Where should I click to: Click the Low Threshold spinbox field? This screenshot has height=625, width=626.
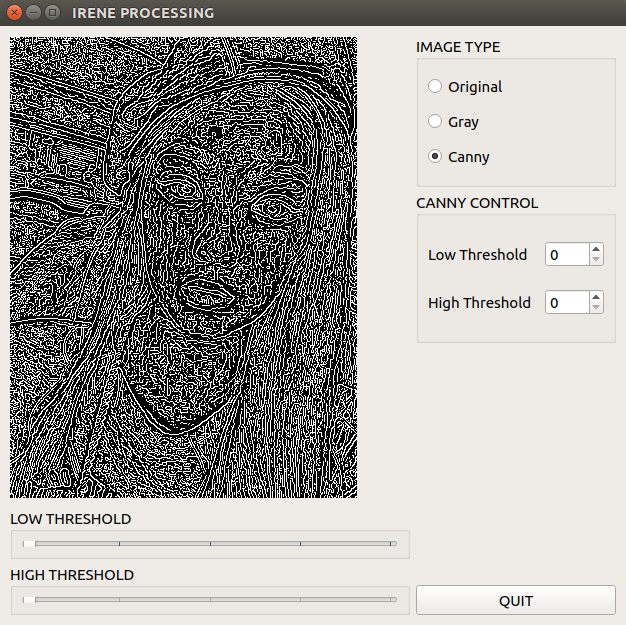pos(567,254)
